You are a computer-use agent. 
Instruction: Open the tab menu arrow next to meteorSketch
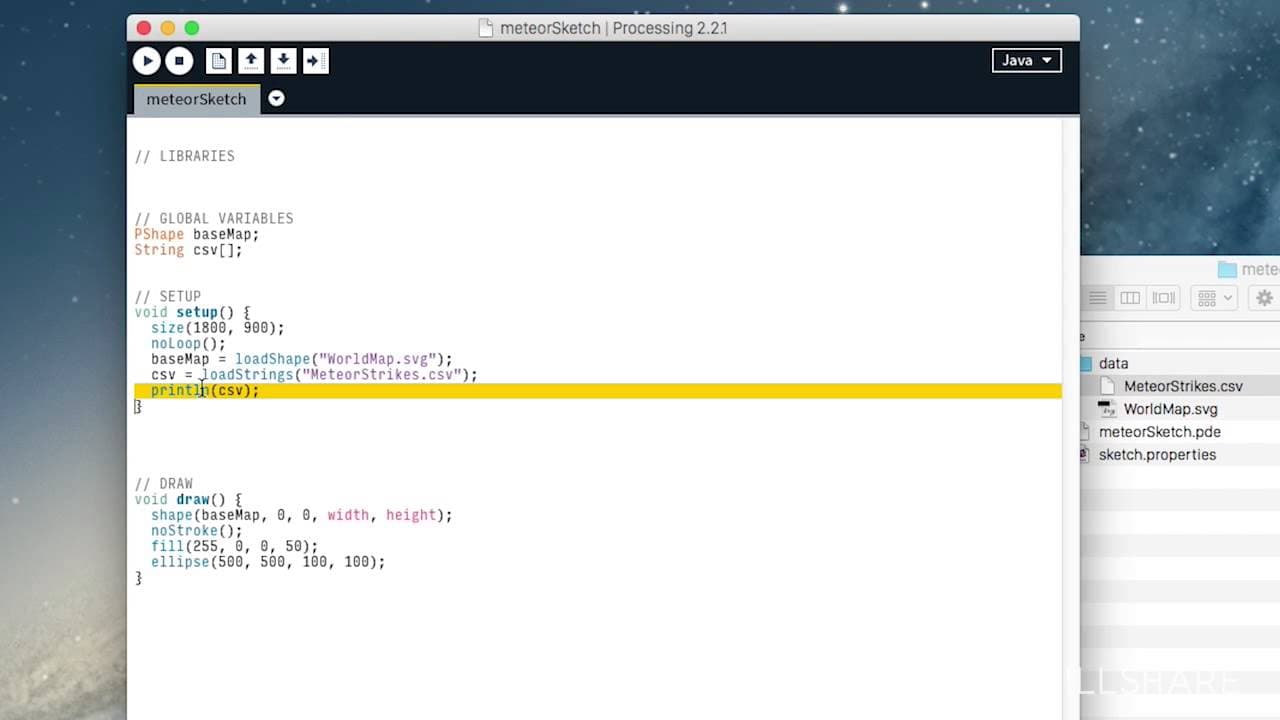[276, 99]
